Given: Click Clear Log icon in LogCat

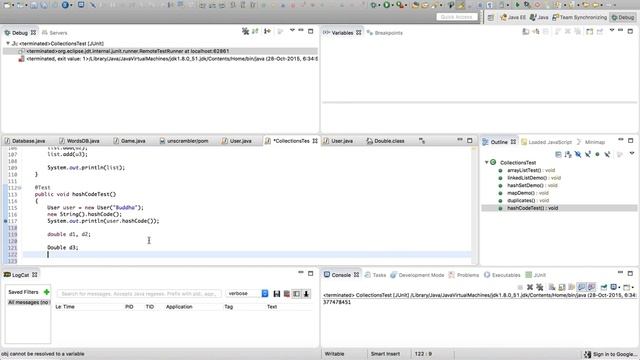Looking at the screenshot, I should [x=287, y=293].
